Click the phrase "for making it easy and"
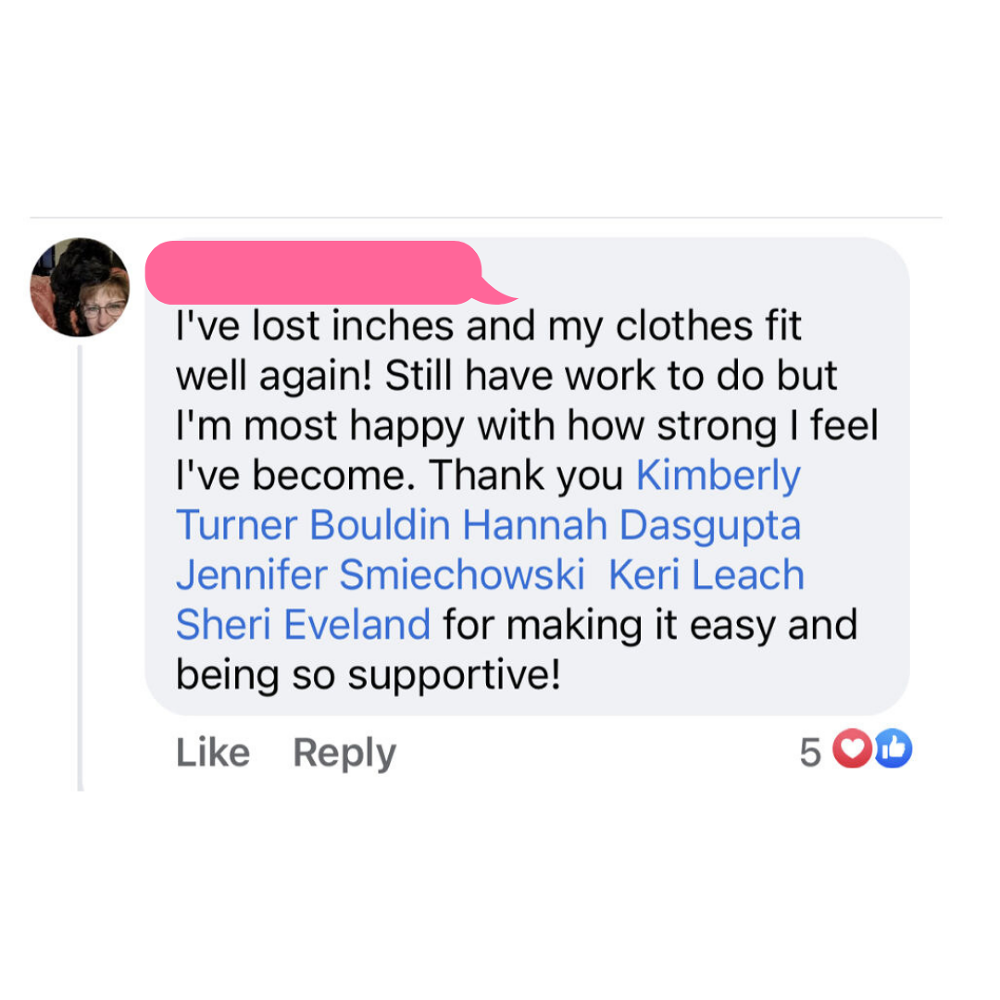1000x1000 pixels. click(650, 625)
